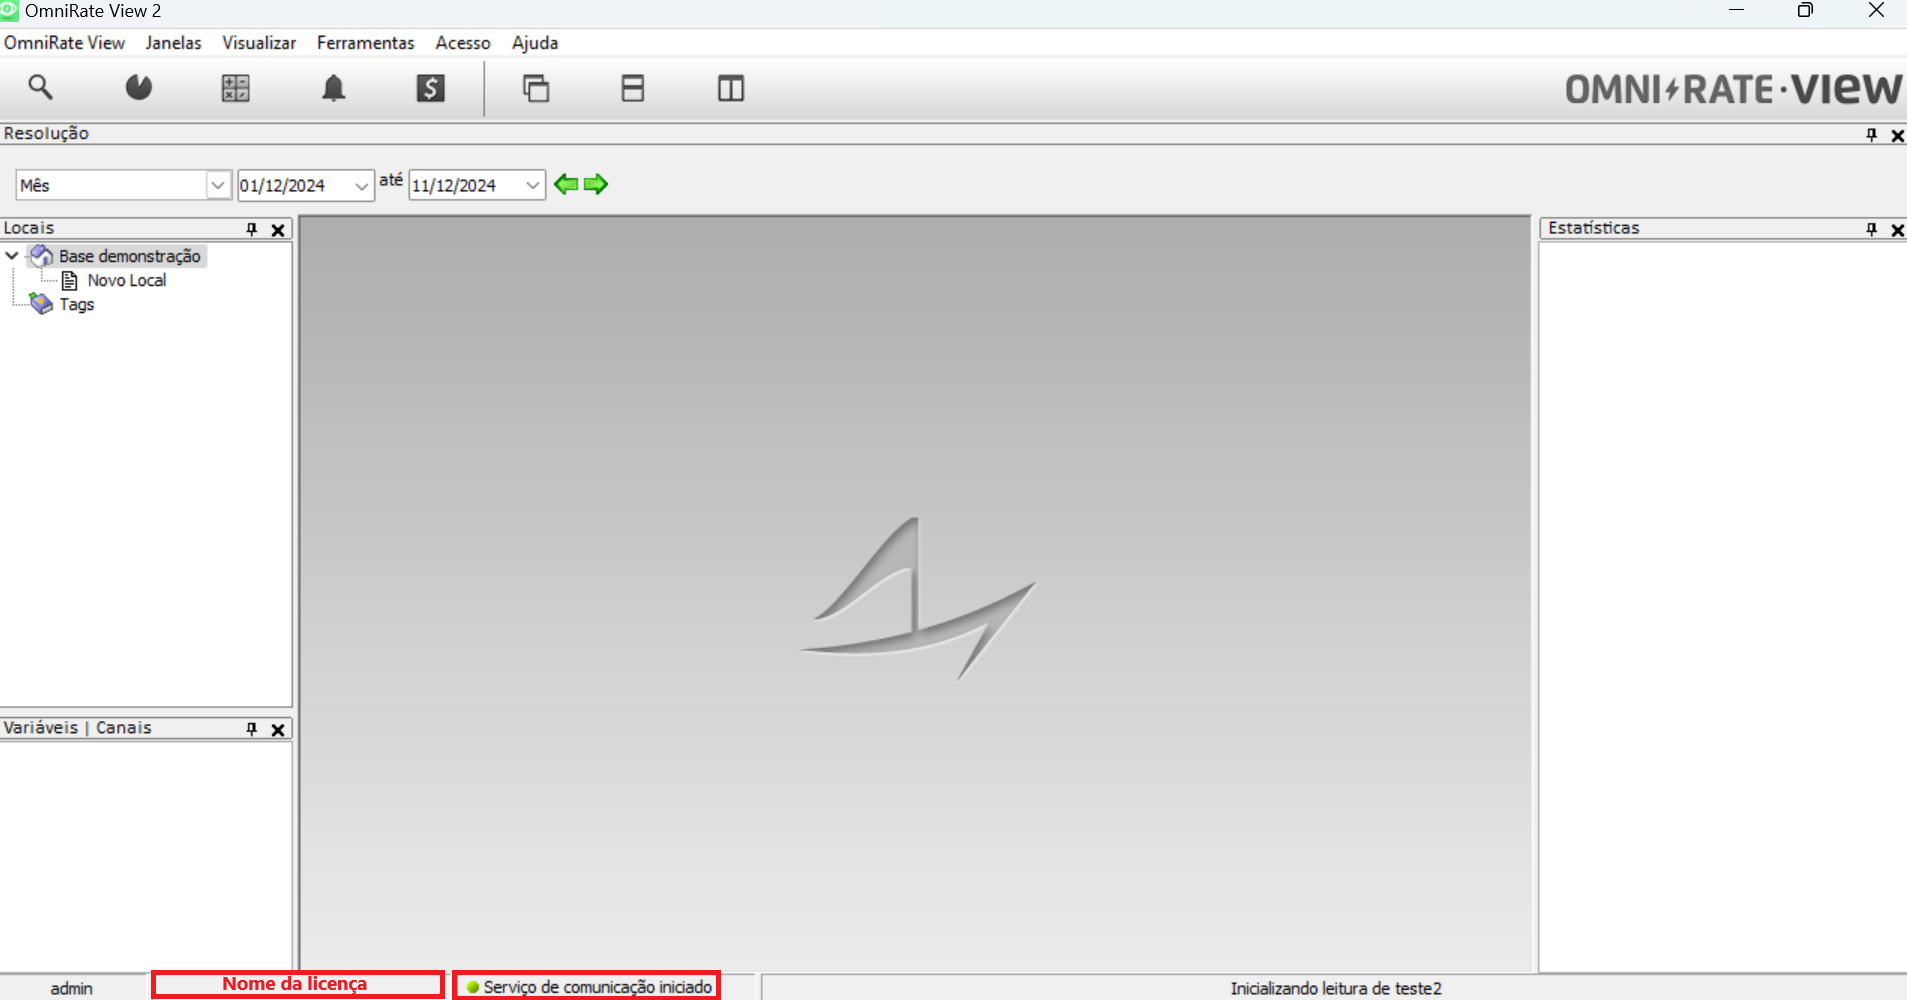The image size is (1907, 1000).
Task: Open the Acesso menu
Action: pyautogui.click(x=463, y=43)
